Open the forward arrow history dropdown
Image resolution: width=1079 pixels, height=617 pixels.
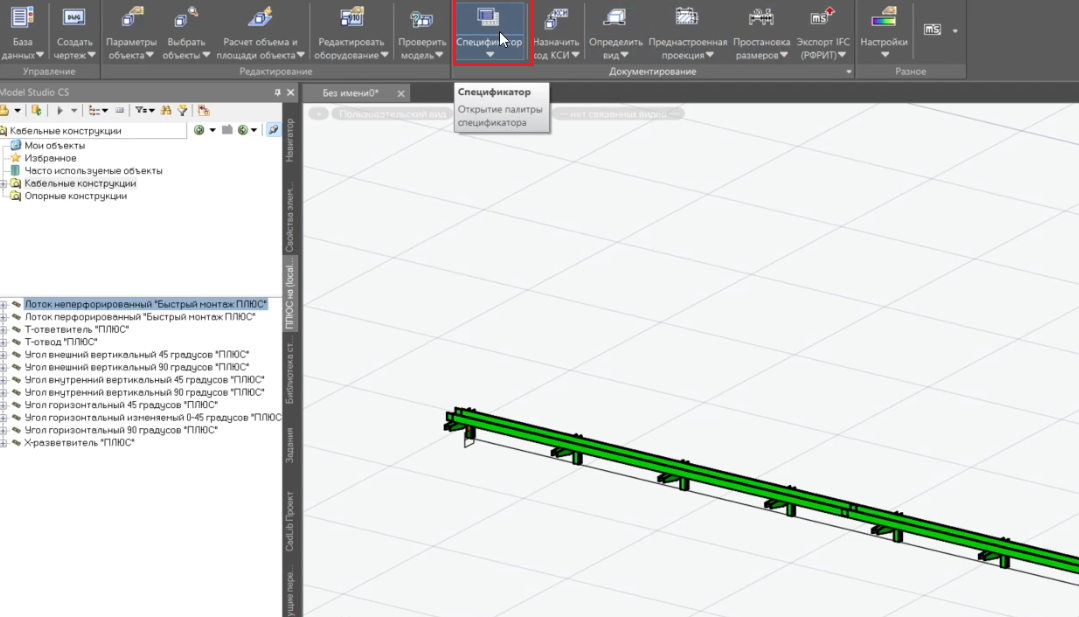pyautogui.click(x=254, y=130)
